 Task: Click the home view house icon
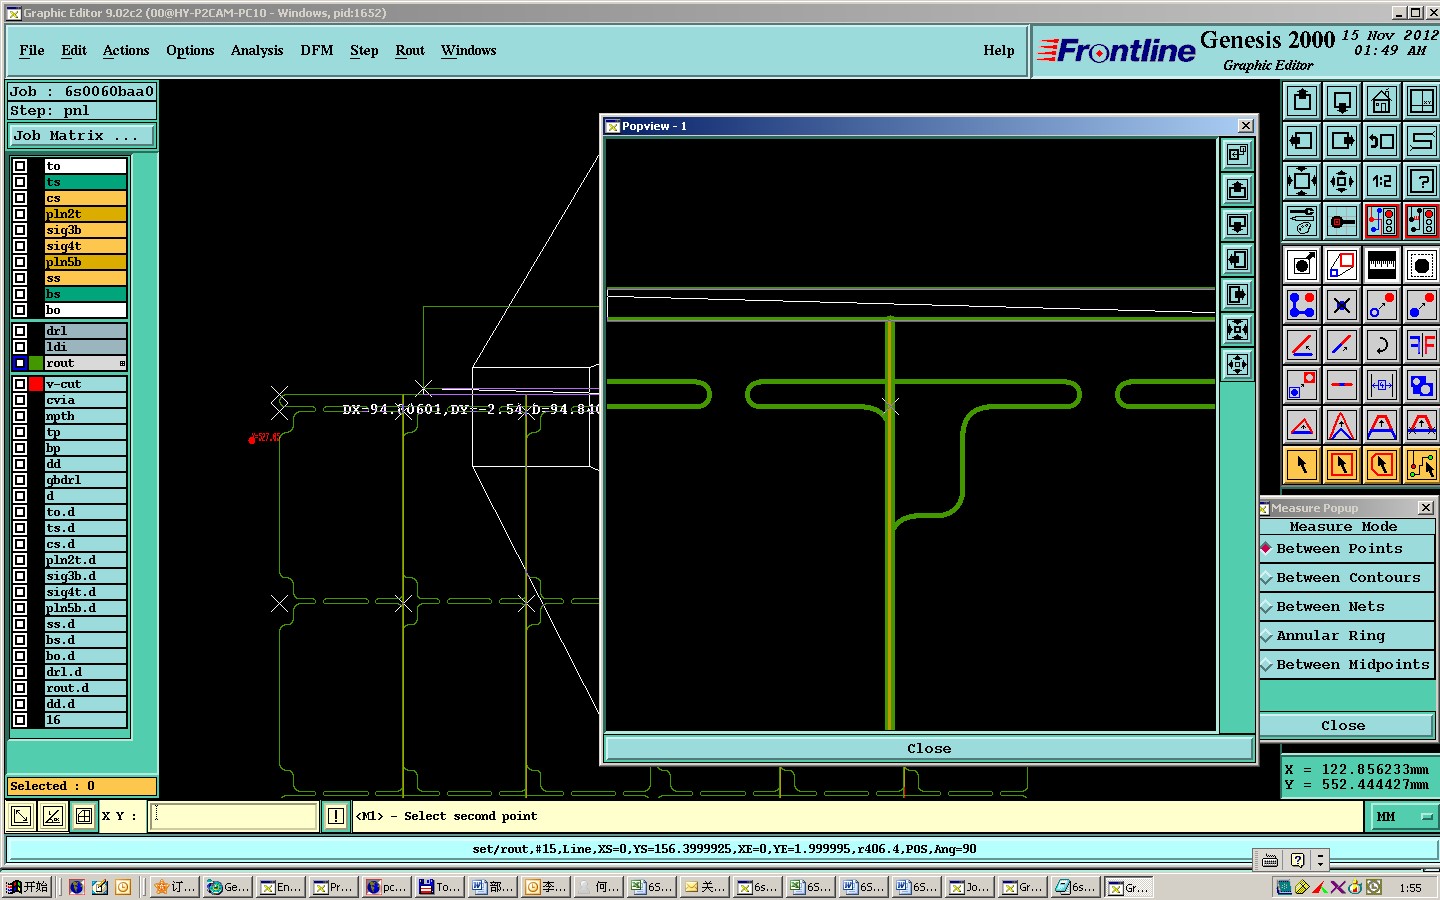(1382, 101)
